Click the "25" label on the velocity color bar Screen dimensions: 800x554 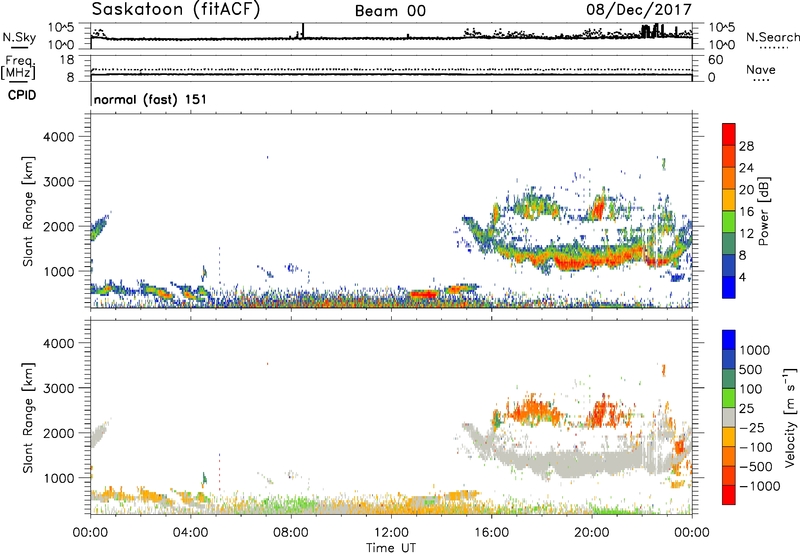[747, 409]
